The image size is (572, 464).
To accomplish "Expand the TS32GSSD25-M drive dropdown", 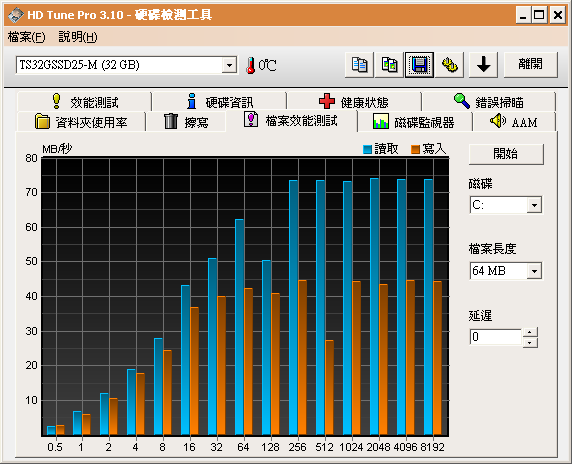I will coord(229,65).
